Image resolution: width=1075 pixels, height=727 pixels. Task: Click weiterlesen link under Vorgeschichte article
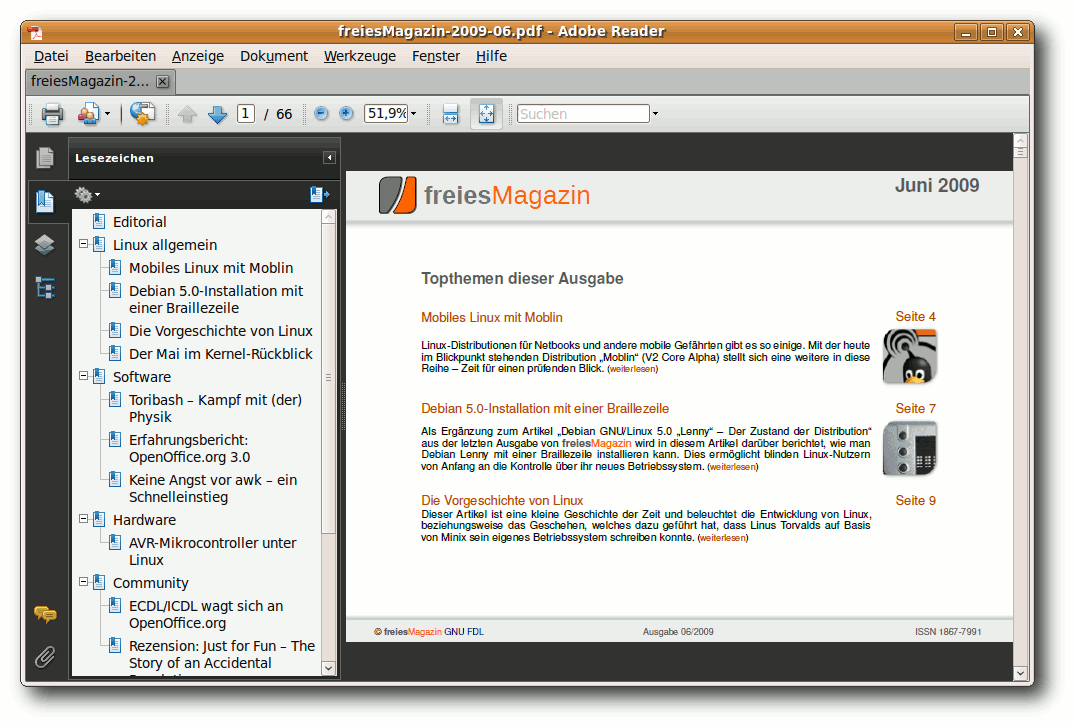(x=723, y=538)
